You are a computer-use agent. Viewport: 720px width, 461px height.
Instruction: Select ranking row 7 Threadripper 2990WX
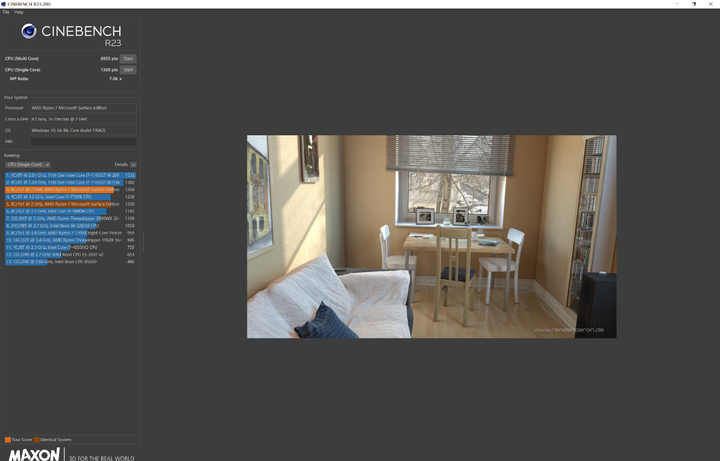(x=70, y=219)
